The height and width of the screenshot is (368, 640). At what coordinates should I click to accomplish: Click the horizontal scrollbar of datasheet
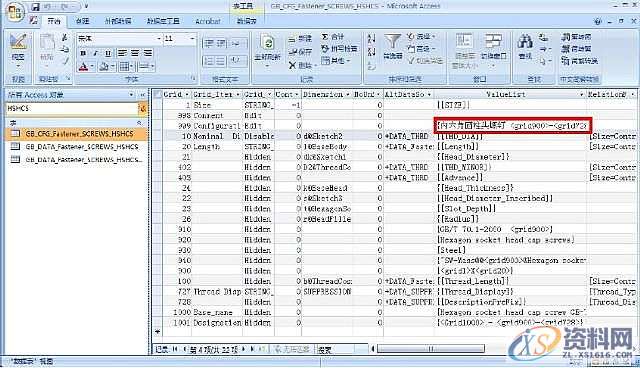[431, 349]
